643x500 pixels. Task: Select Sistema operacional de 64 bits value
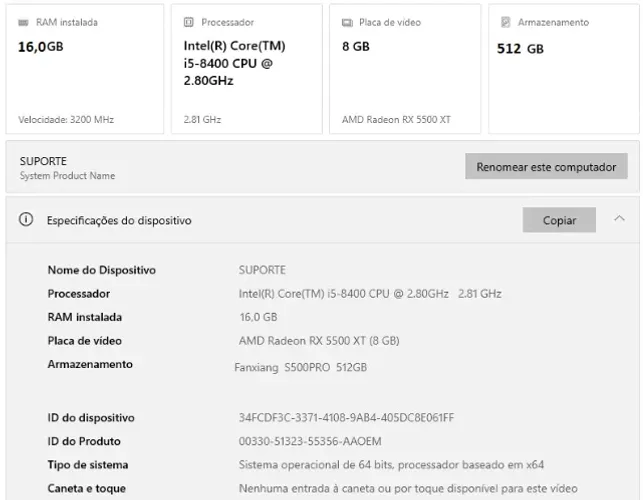pos(391,465)
